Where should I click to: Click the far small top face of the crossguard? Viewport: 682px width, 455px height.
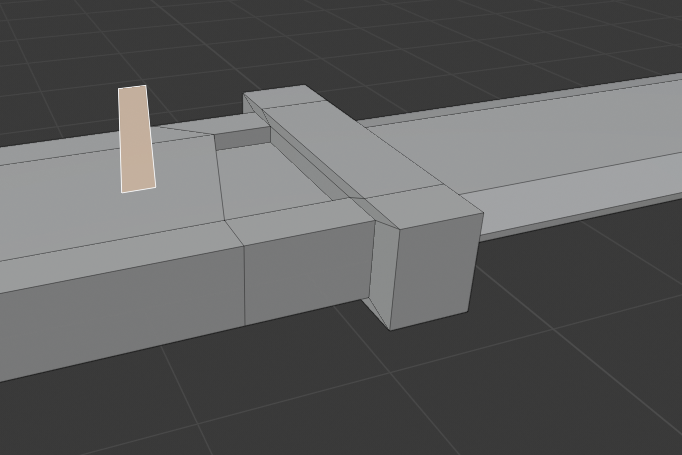pyautogui.click(x=278, y=98)
